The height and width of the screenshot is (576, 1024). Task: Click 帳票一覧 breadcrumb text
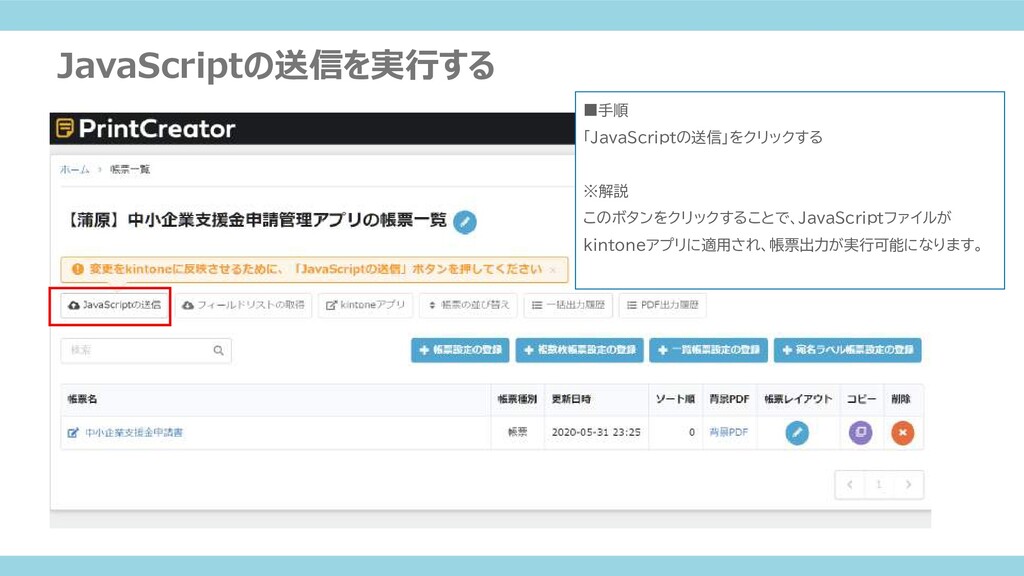pyautogui.click(x=129, y=169)
